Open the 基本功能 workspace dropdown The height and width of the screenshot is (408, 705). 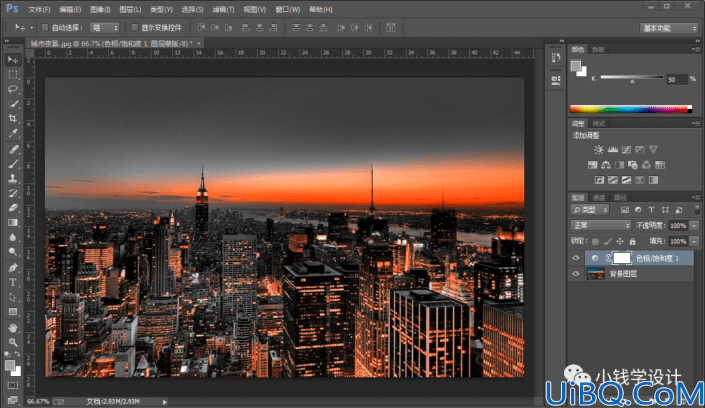click(669, 28)
